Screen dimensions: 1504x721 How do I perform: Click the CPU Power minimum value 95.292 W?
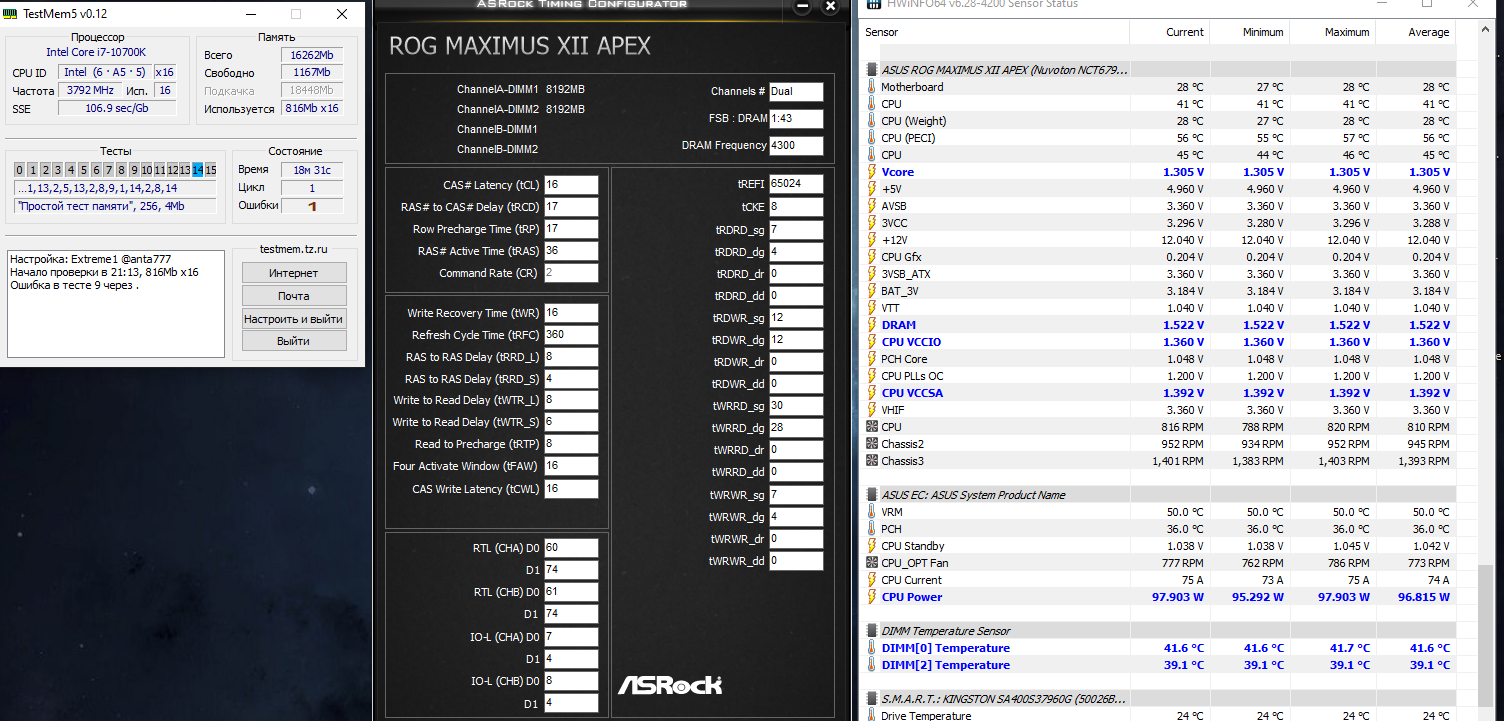click(x=1257, y=597)
